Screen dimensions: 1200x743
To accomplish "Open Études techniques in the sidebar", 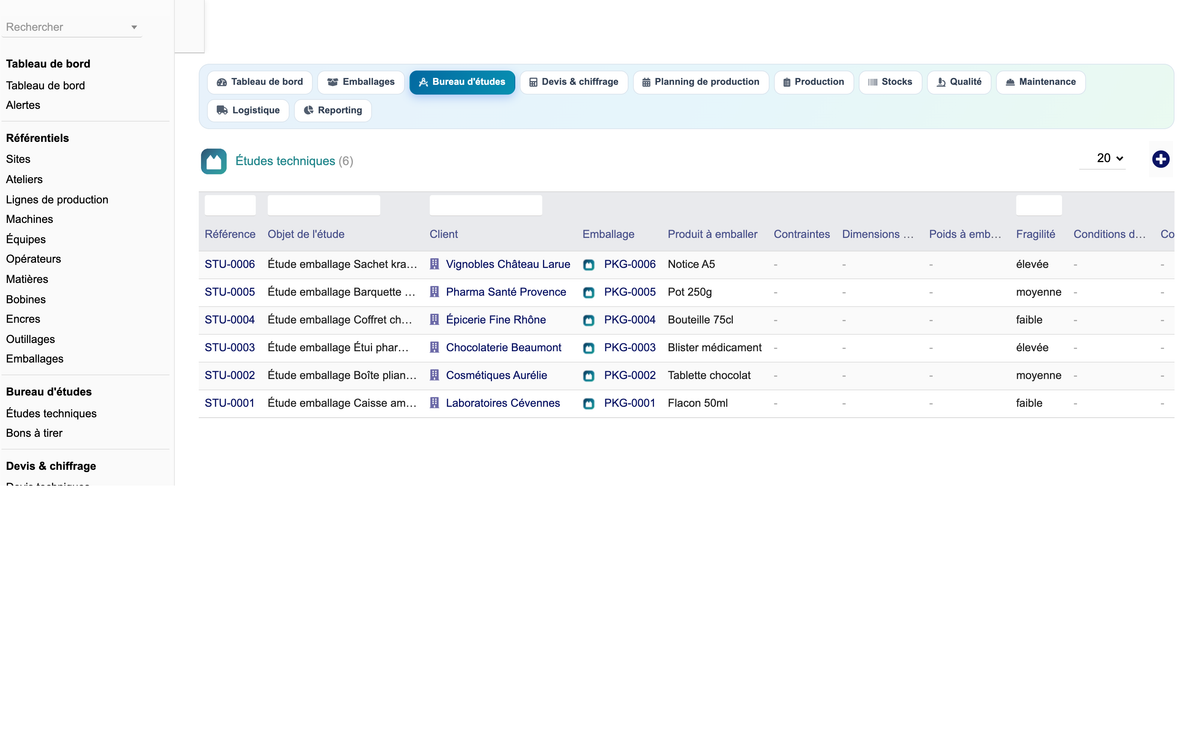I will [x=51, y=413].
